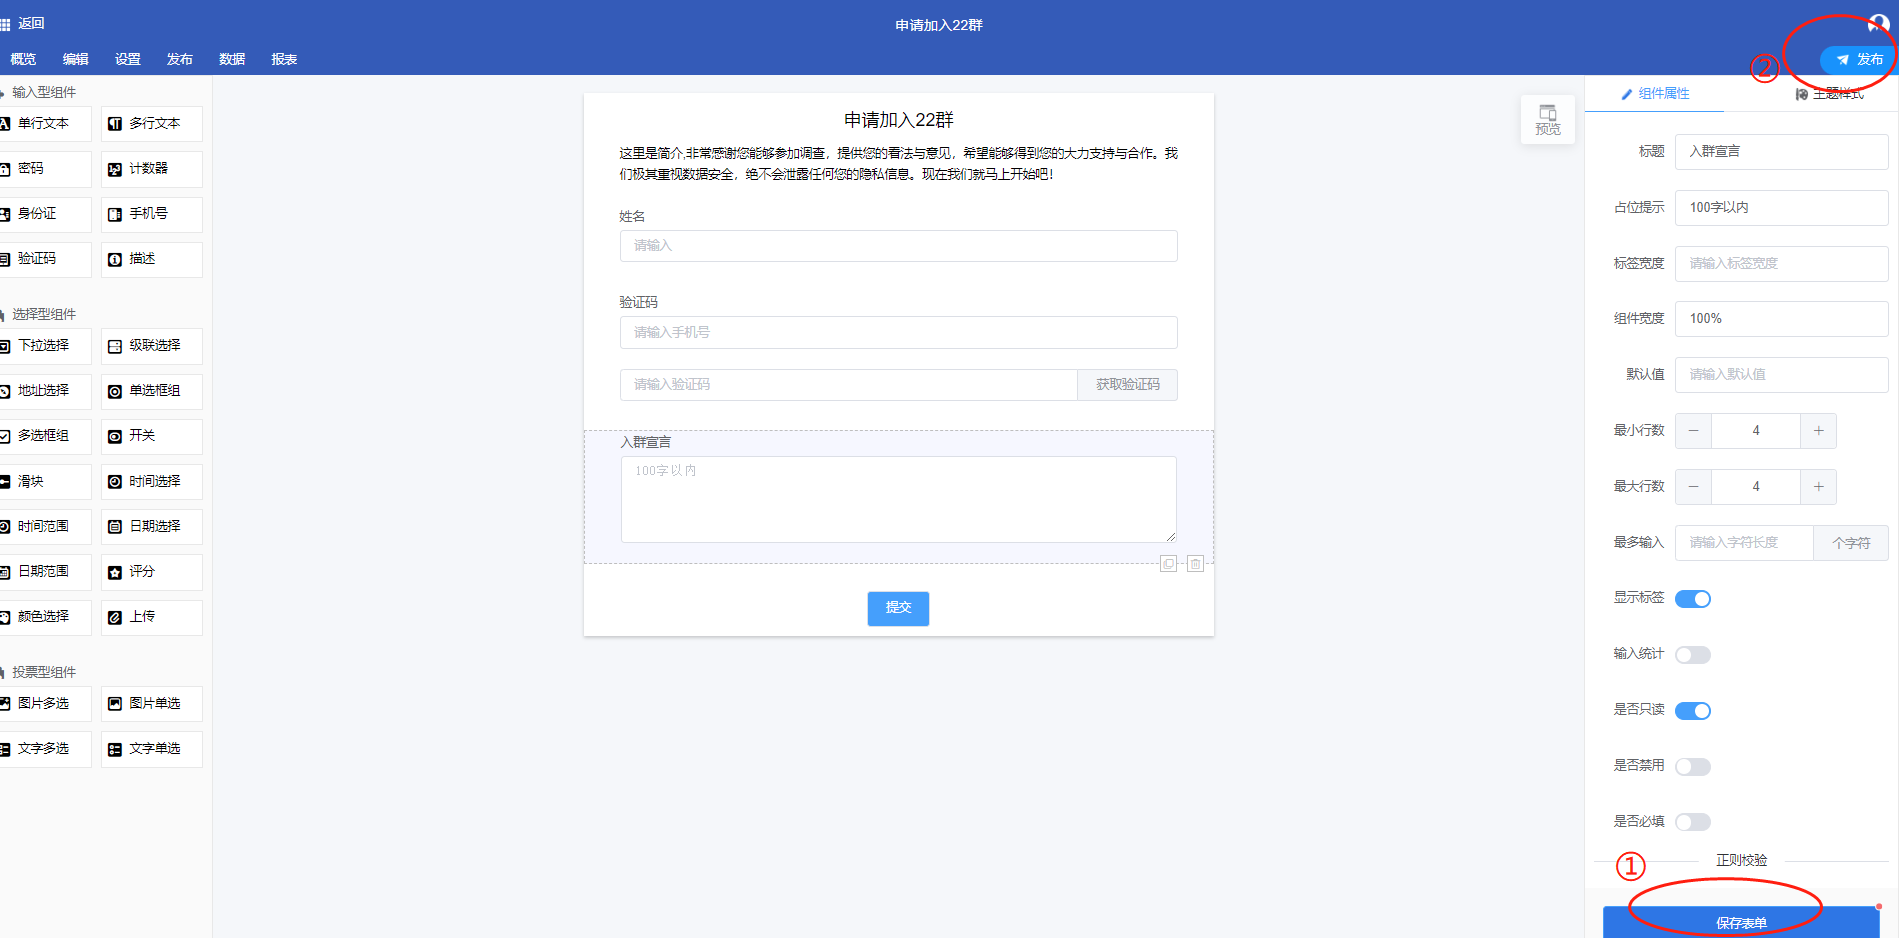Click the copy icon below 入群宣言 field

pyautogui.click(x=1168, y=564)
